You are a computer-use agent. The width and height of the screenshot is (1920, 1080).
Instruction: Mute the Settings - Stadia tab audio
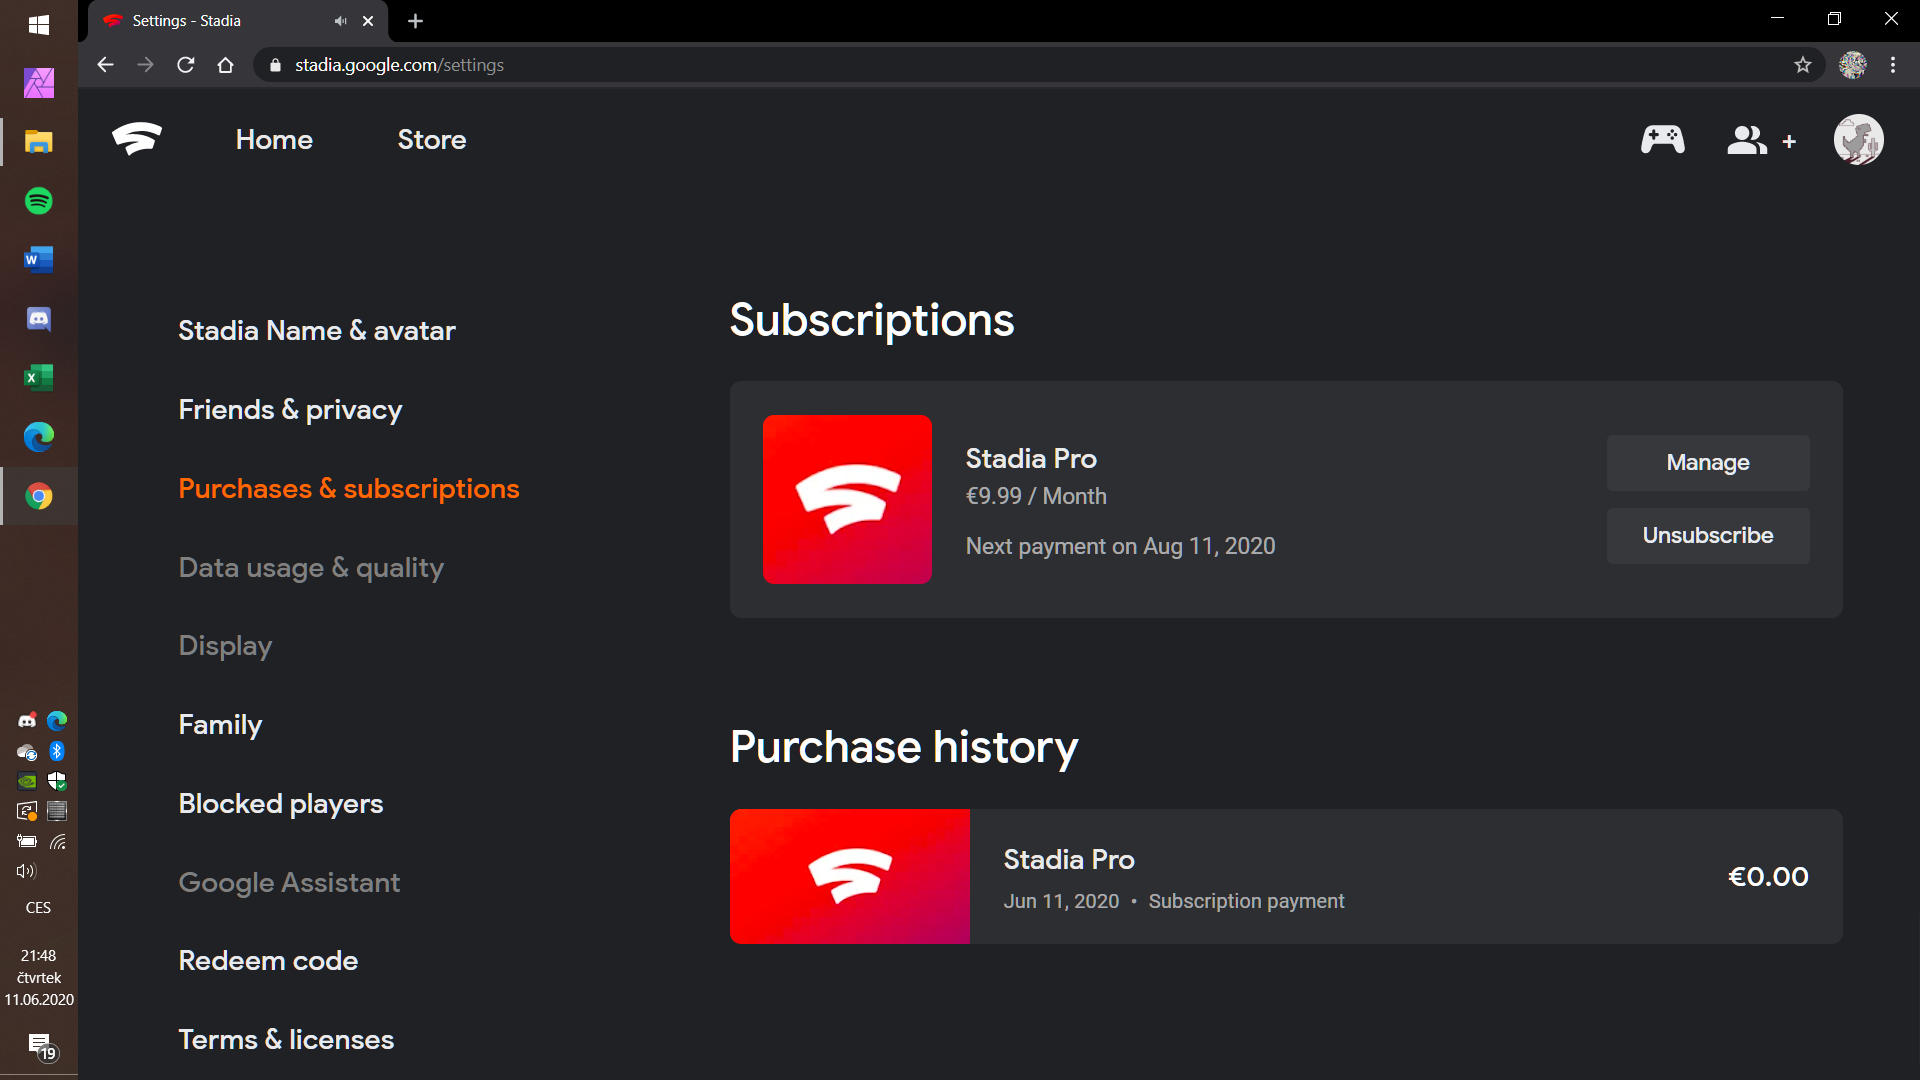coord(340,21)
